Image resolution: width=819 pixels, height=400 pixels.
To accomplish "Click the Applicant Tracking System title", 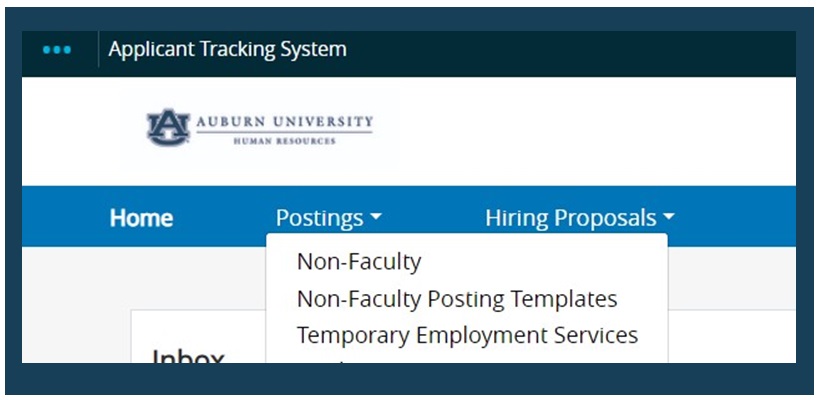I will 227,49.
